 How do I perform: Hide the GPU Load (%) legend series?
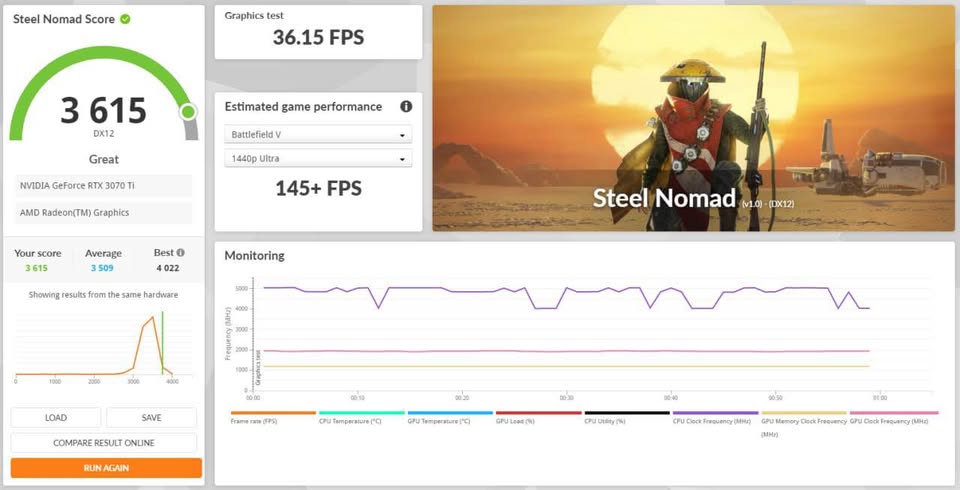pyautogui.click(x=538, y=421)
